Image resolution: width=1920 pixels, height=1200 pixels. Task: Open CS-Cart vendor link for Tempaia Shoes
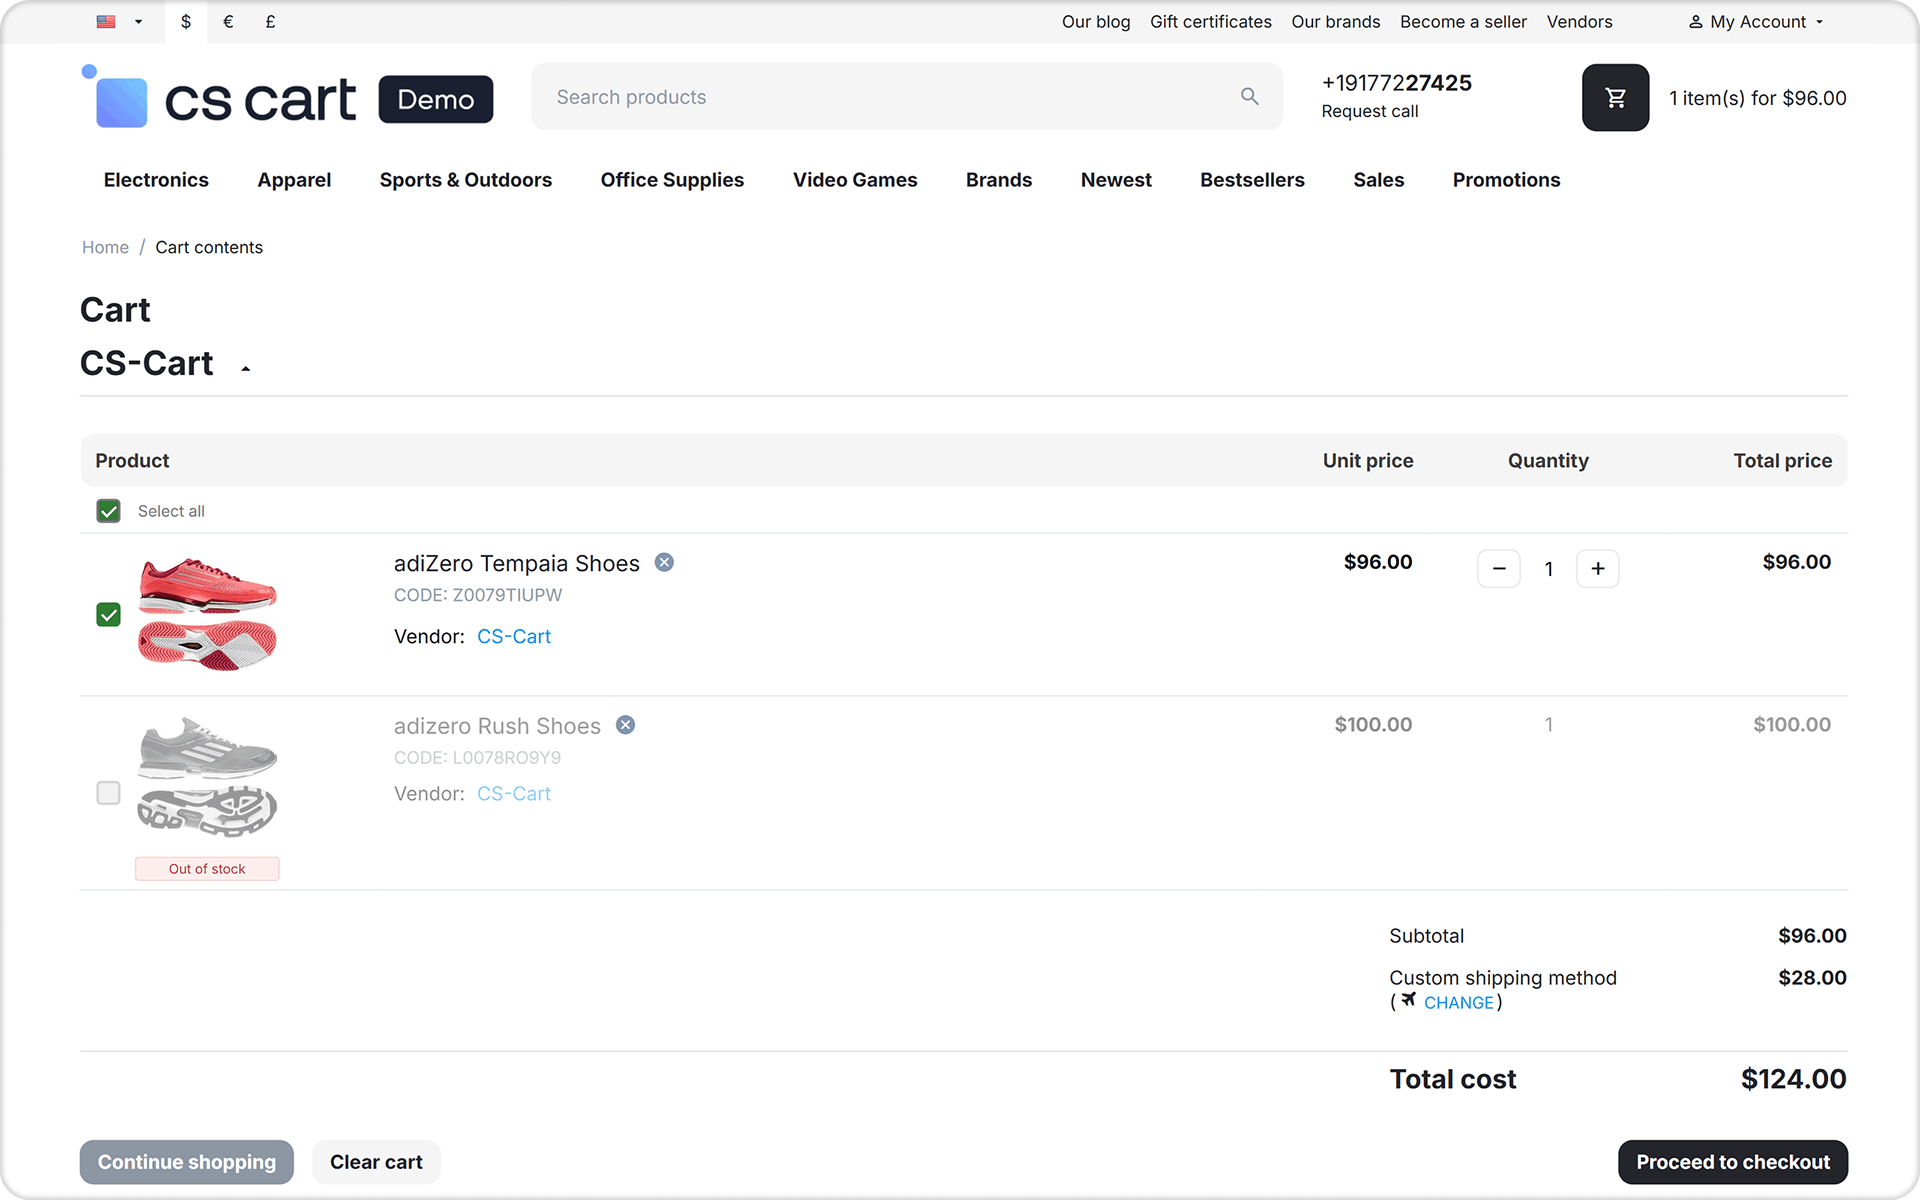click(x=514, y=636)
